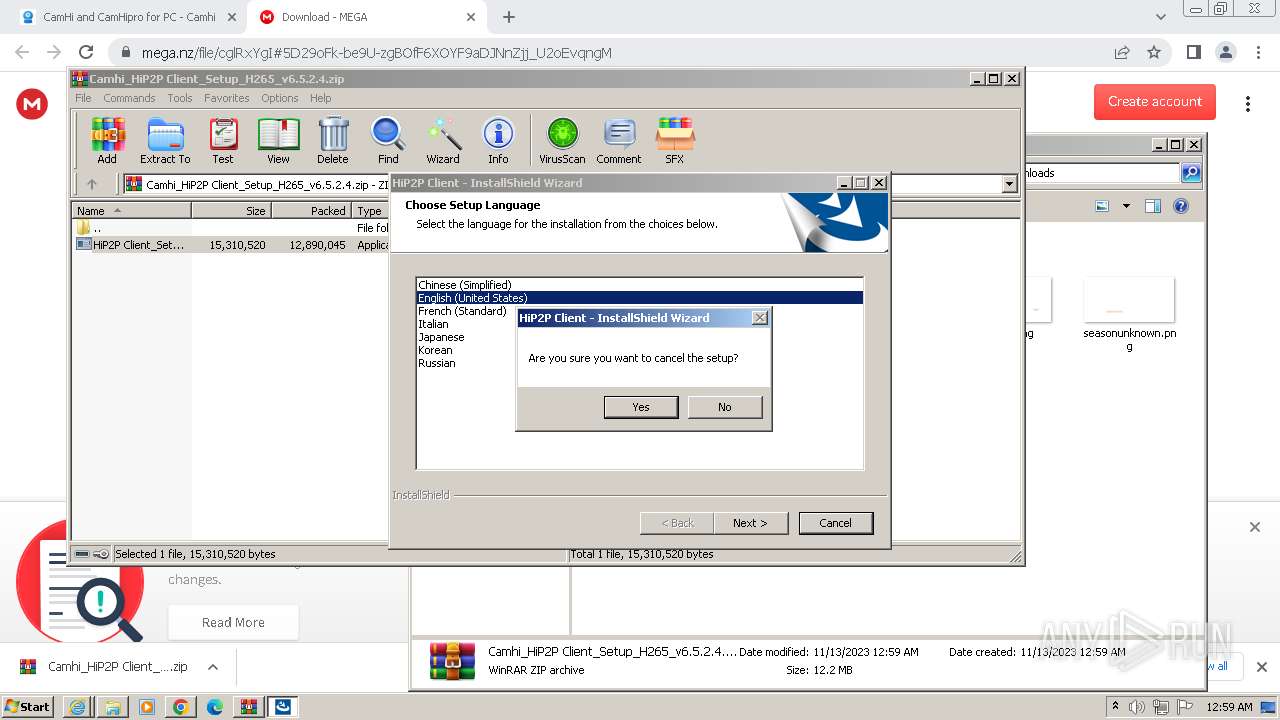Click the Read More button
This screenshot has width=1280, height=720.
click(233, 622)
